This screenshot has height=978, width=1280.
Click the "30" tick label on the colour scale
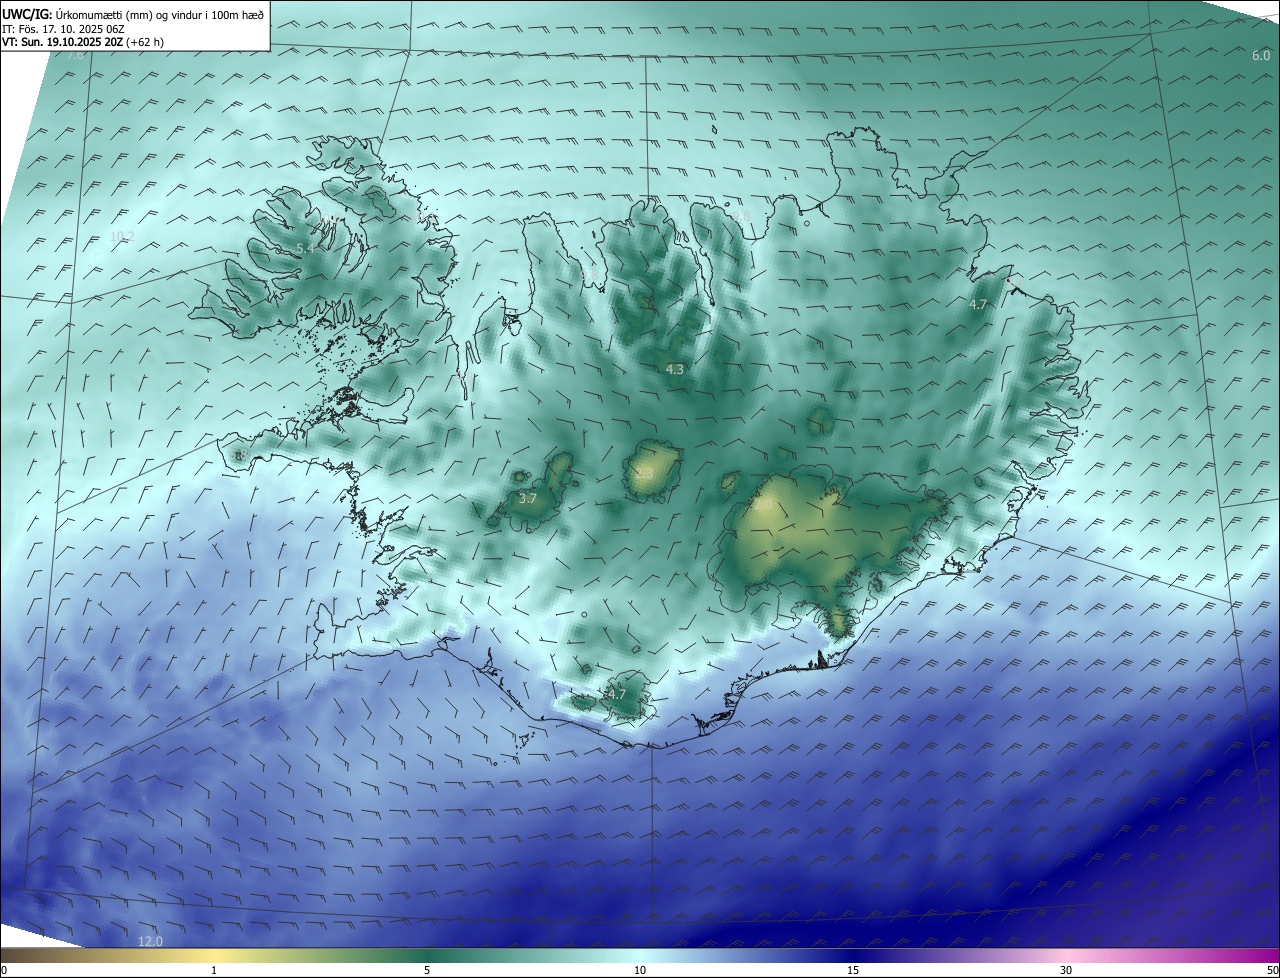[x=1066, y=970]
